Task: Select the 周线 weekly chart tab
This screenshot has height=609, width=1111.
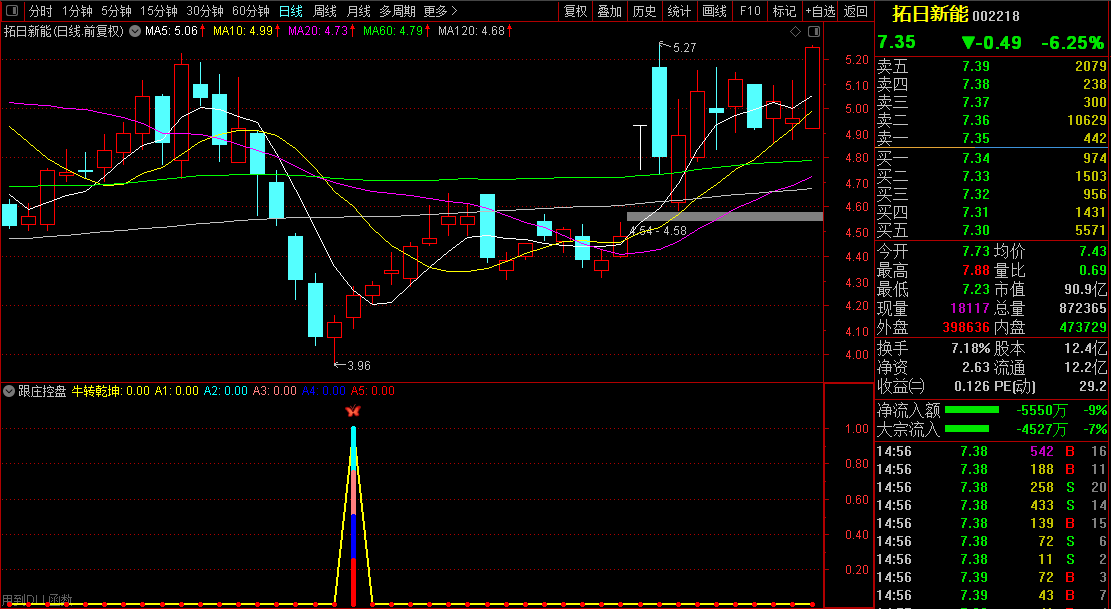Action: pos(324,11)
